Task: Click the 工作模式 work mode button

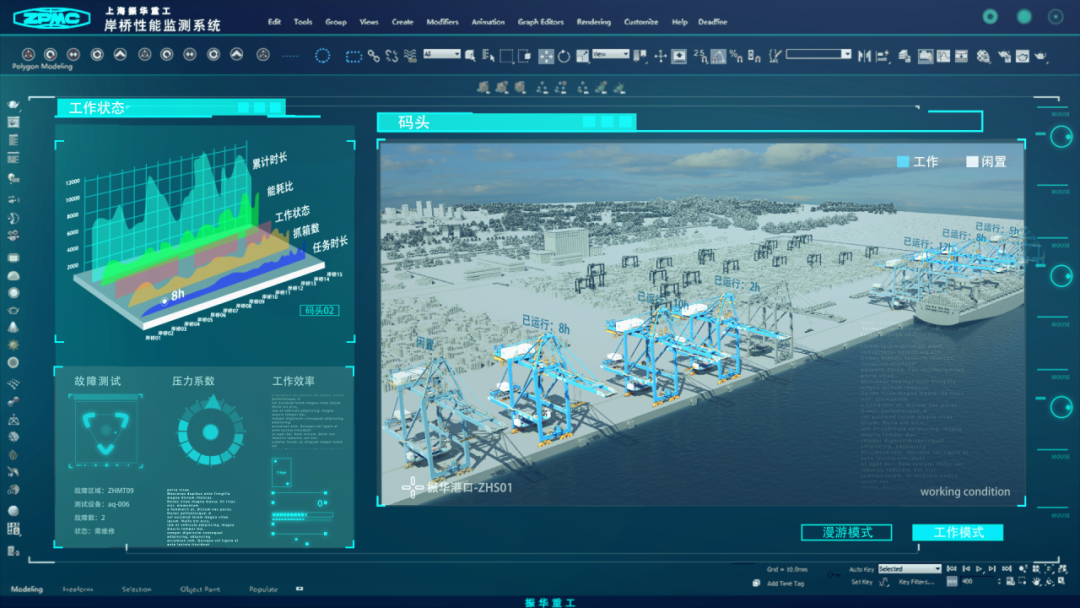Action: [x=957, y=532]
